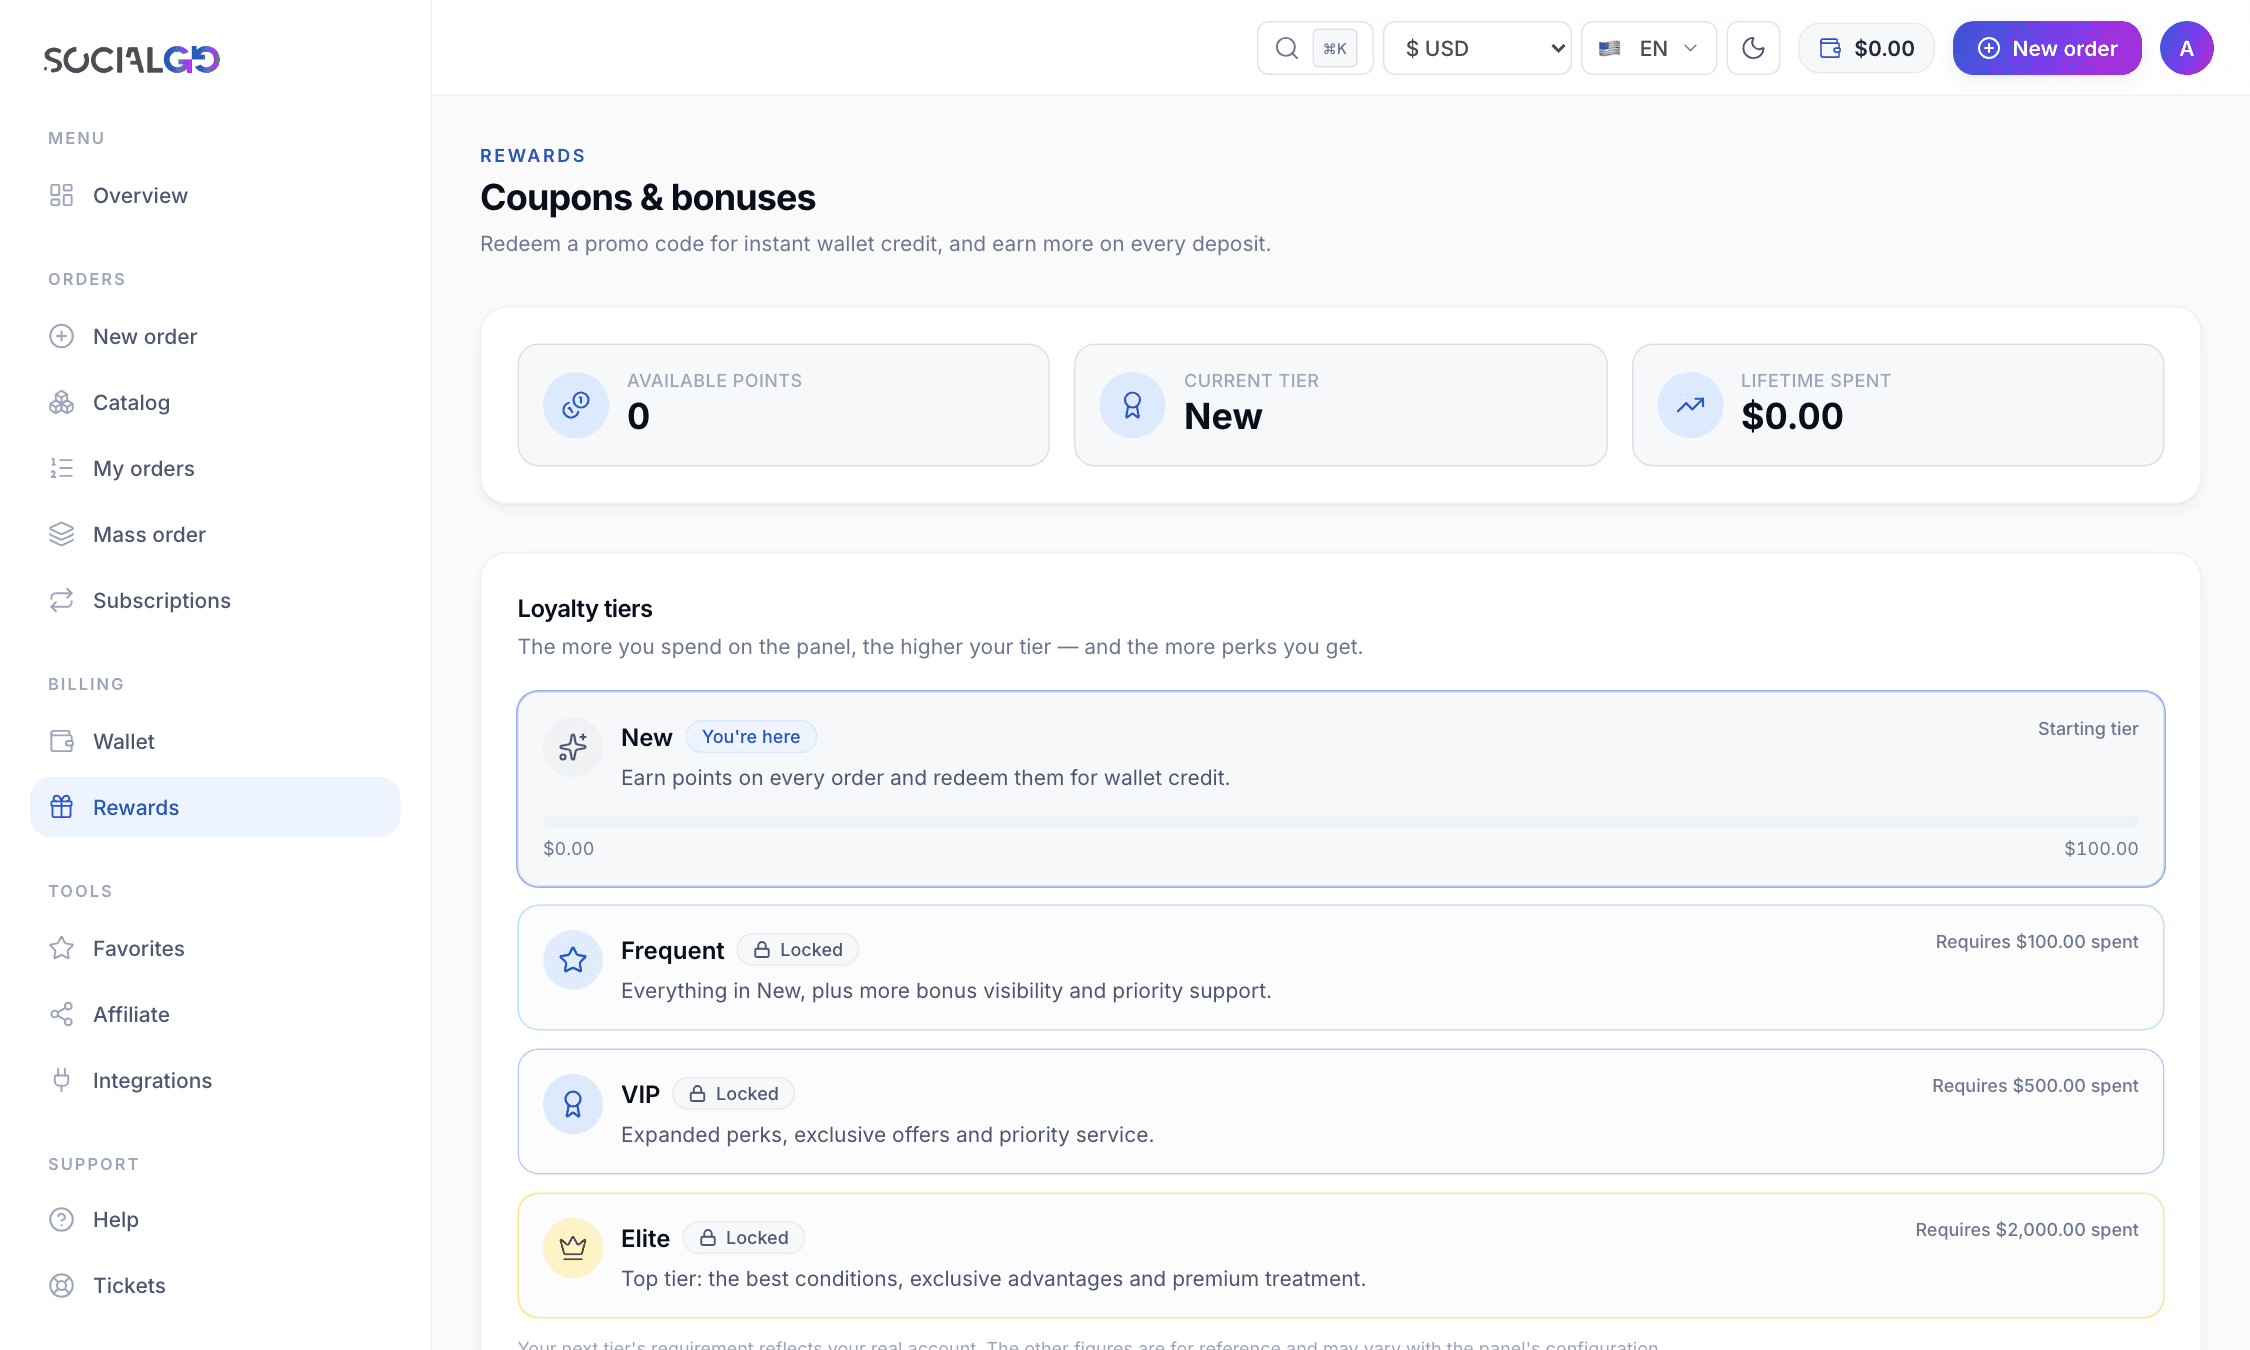Click the Frequent tier star icon
Viewport: 2250px width, 1350px height.
(x=573, y=960)
